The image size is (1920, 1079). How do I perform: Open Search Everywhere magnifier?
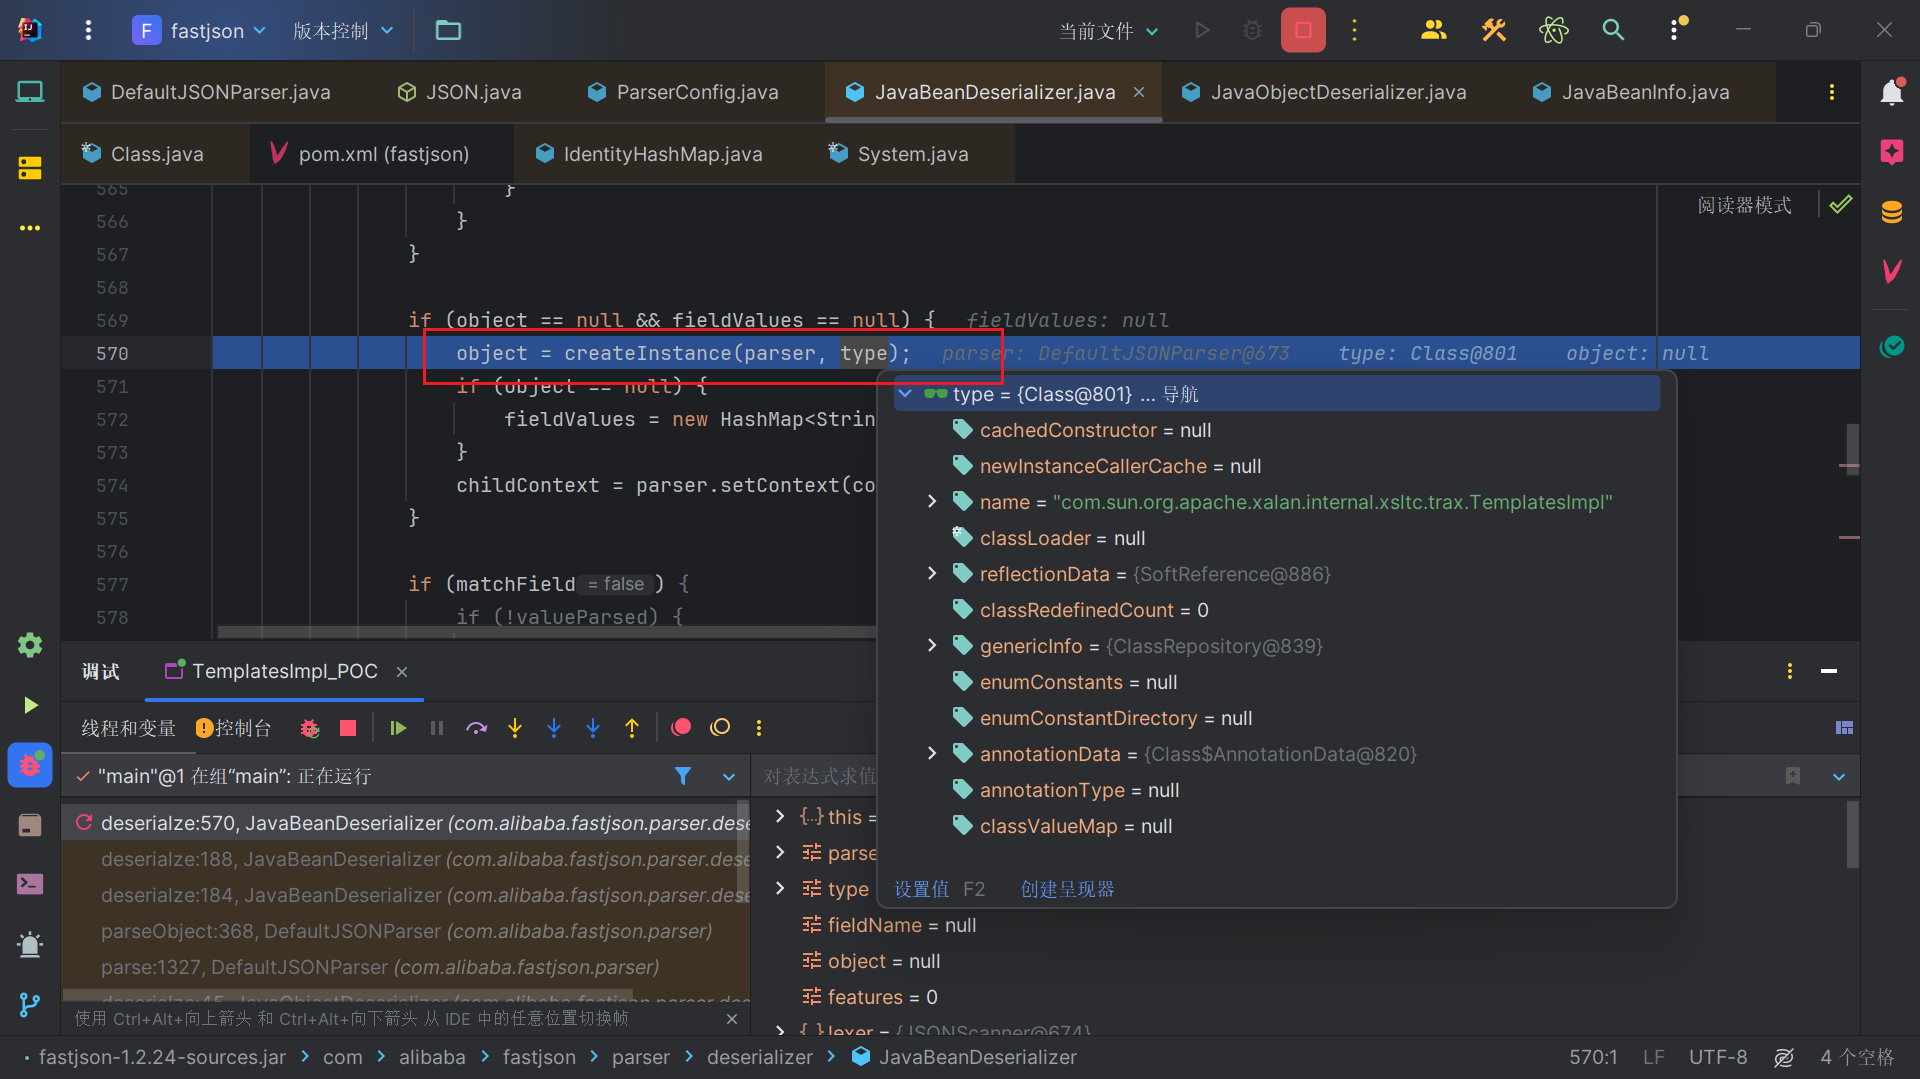pos(1613,31)
